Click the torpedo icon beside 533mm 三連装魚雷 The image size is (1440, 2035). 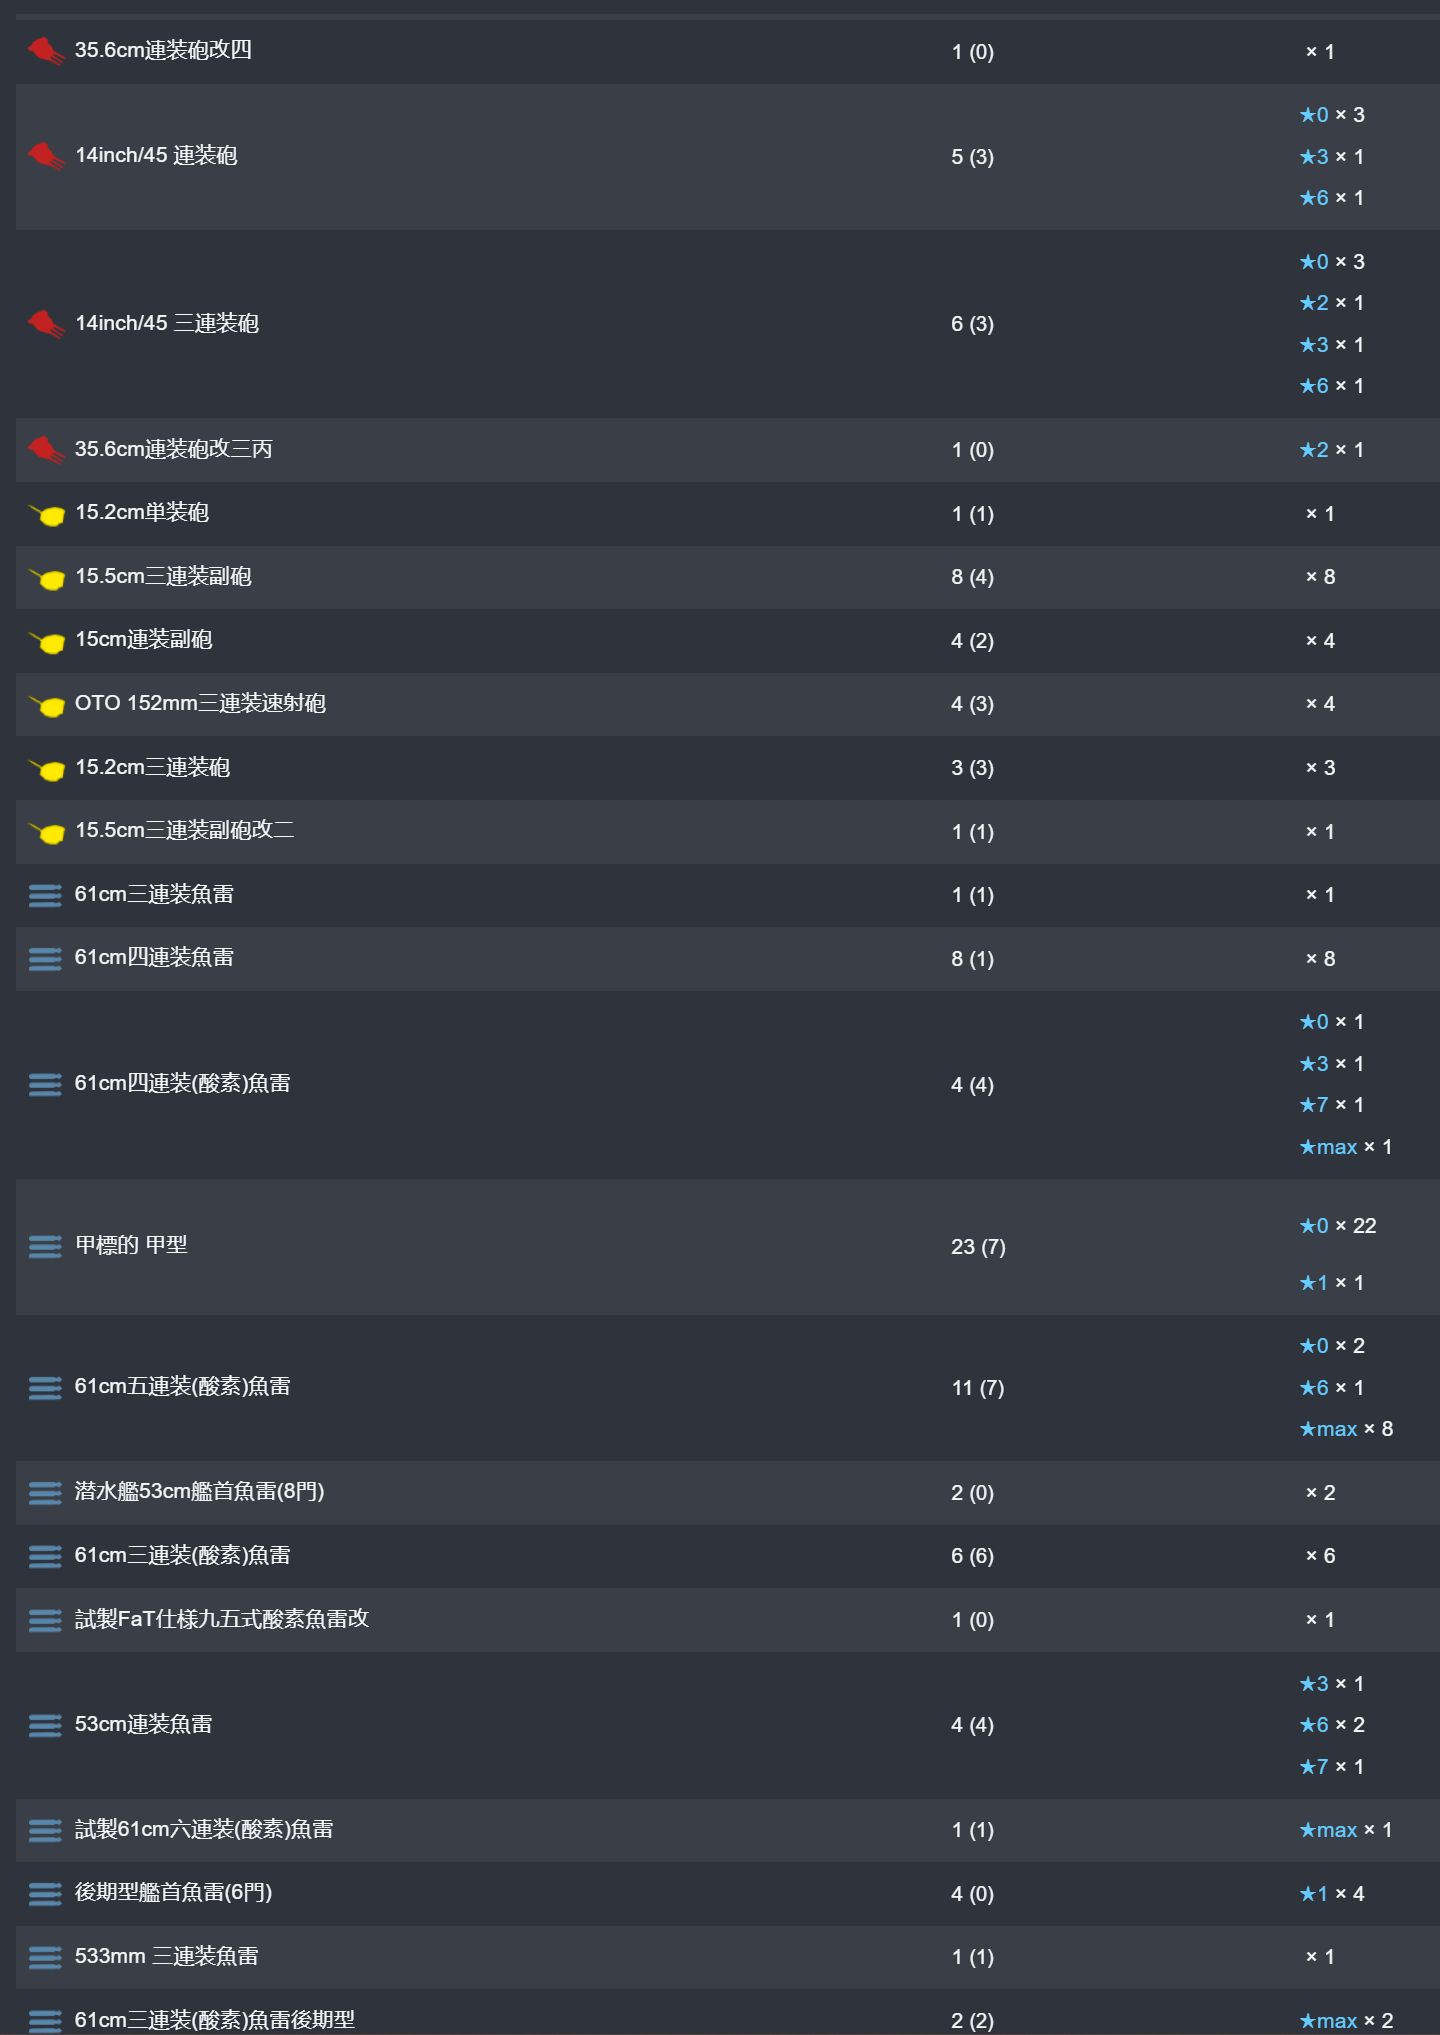(x=45, y=1958)
